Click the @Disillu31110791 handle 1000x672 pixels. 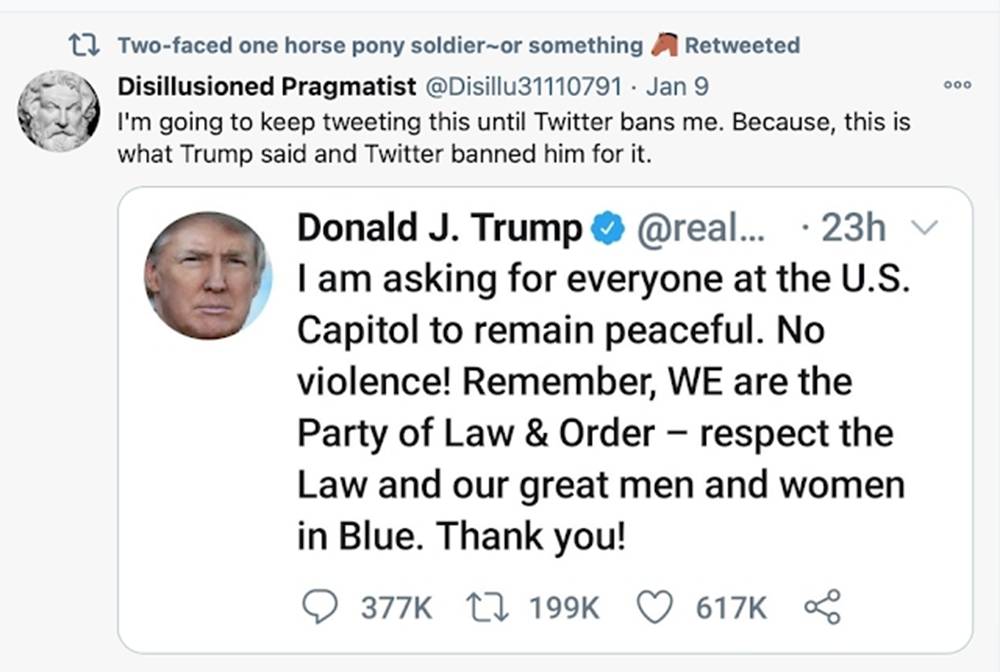point(525,87)
